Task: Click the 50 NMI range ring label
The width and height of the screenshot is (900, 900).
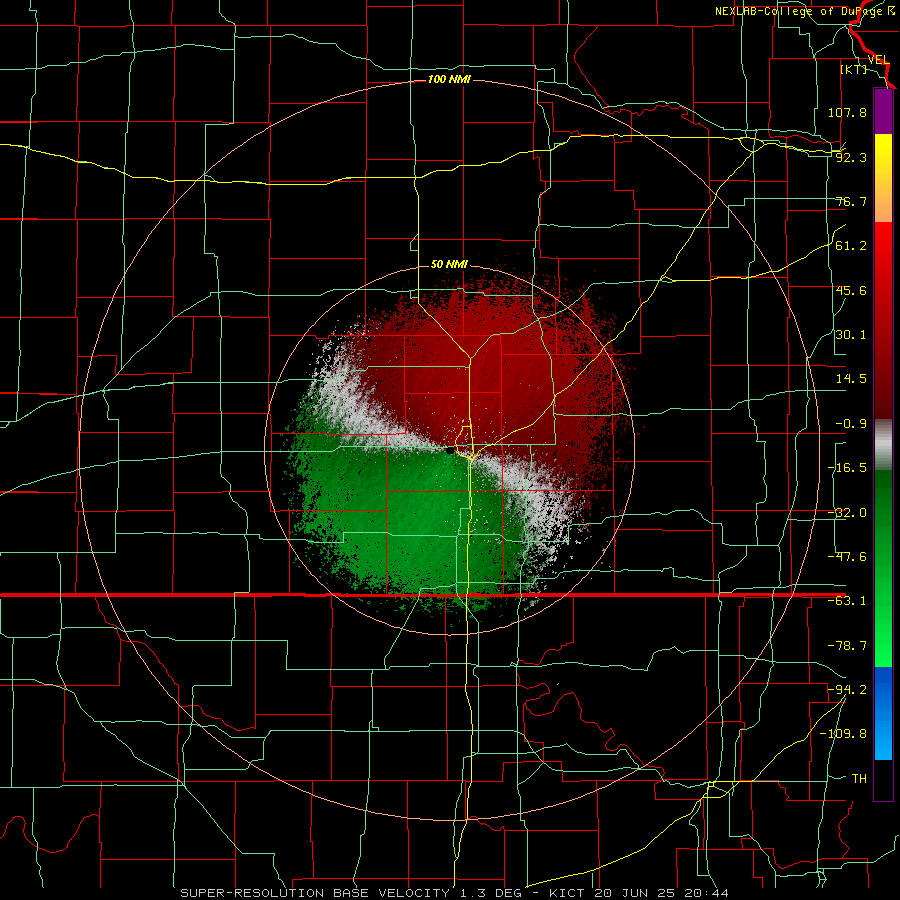Action: [449, 265]
